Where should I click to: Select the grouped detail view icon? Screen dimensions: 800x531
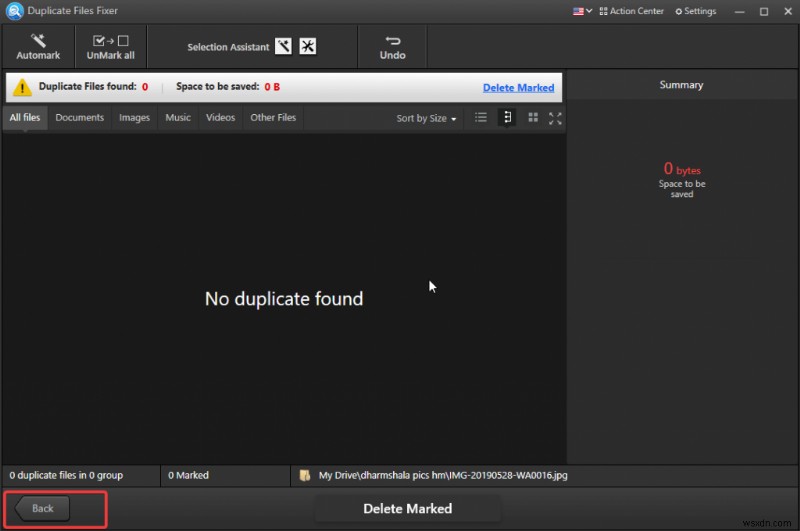click(507, 118)
